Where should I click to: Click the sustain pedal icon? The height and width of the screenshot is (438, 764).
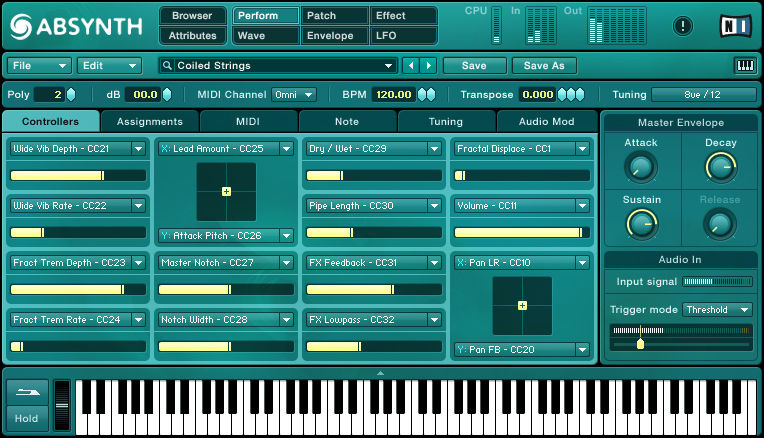pos(27,392)
